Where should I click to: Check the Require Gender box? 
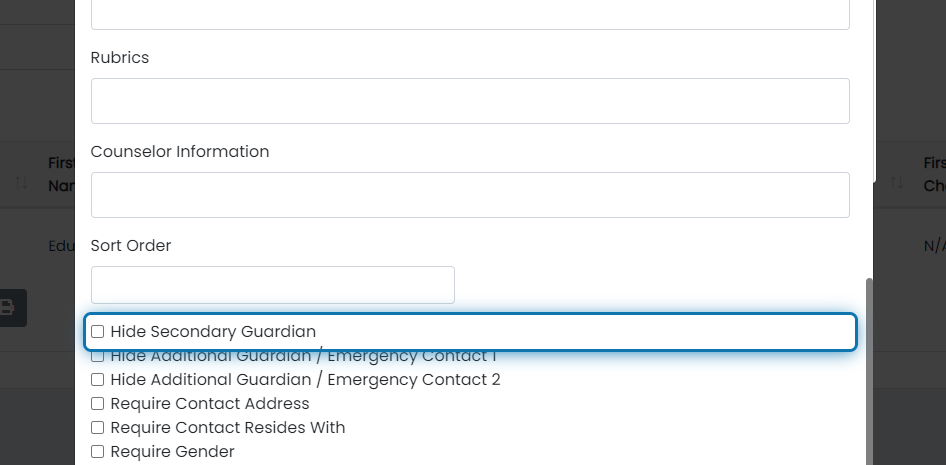point(97,452)
